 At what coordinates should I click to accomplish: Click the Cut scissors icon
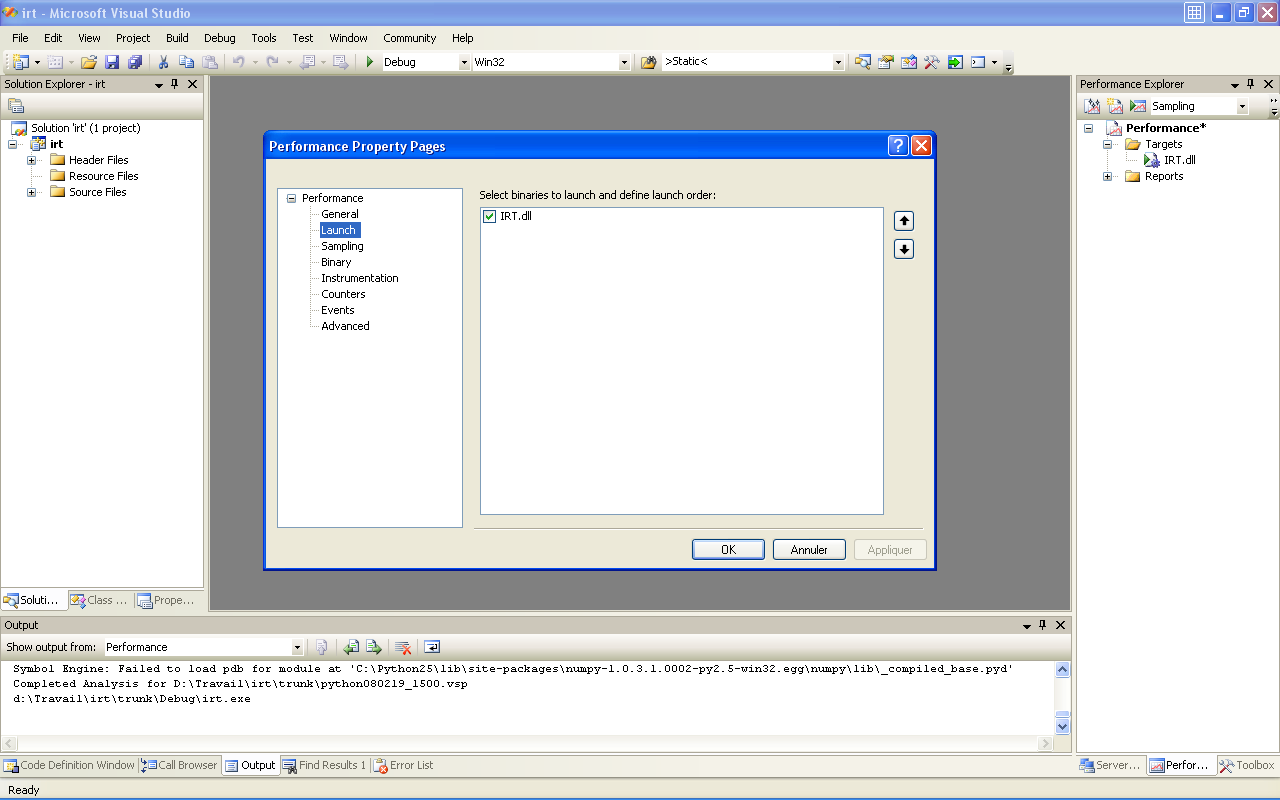coord(163,62)
